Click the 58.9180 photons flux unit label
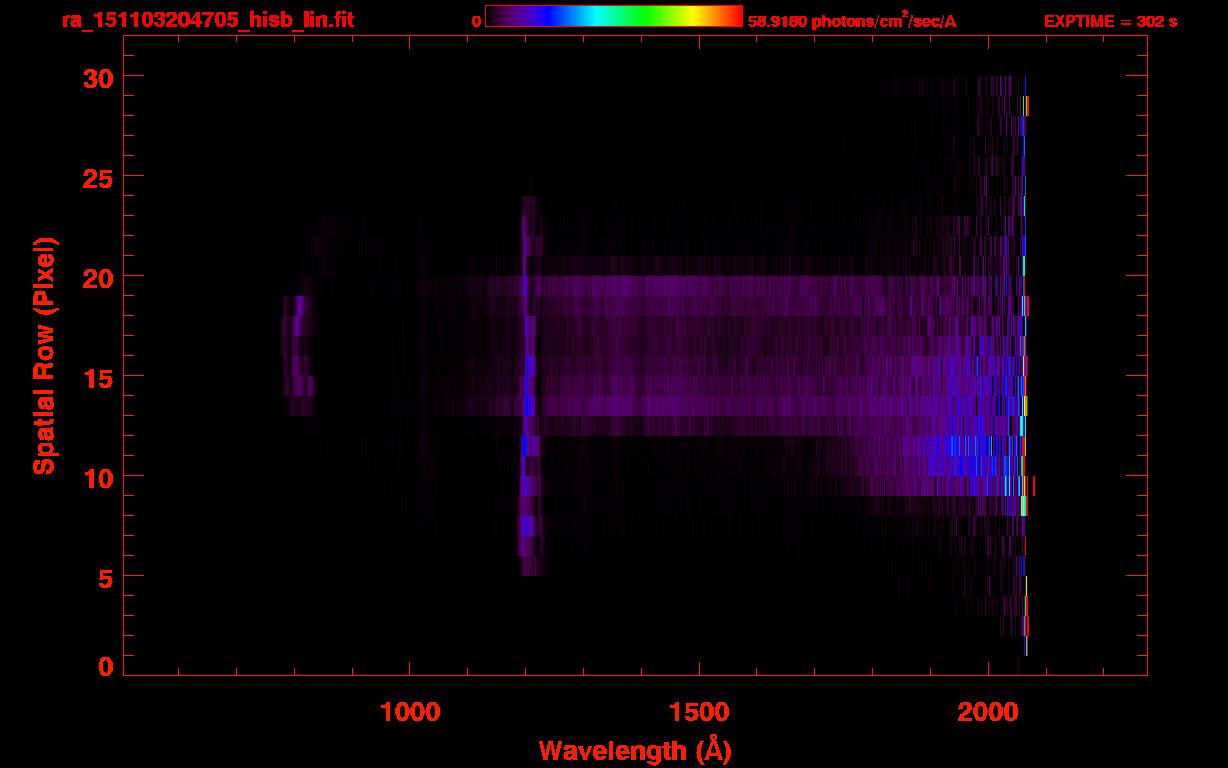Viewport: 1228px width, 768px height. (852, 20)
